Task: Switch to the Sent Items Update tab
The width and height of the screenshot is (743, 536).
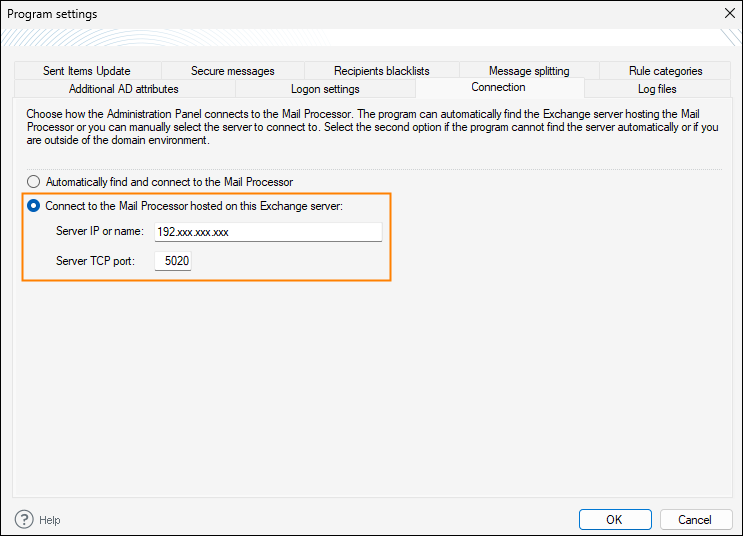Action: click(87, 71)
